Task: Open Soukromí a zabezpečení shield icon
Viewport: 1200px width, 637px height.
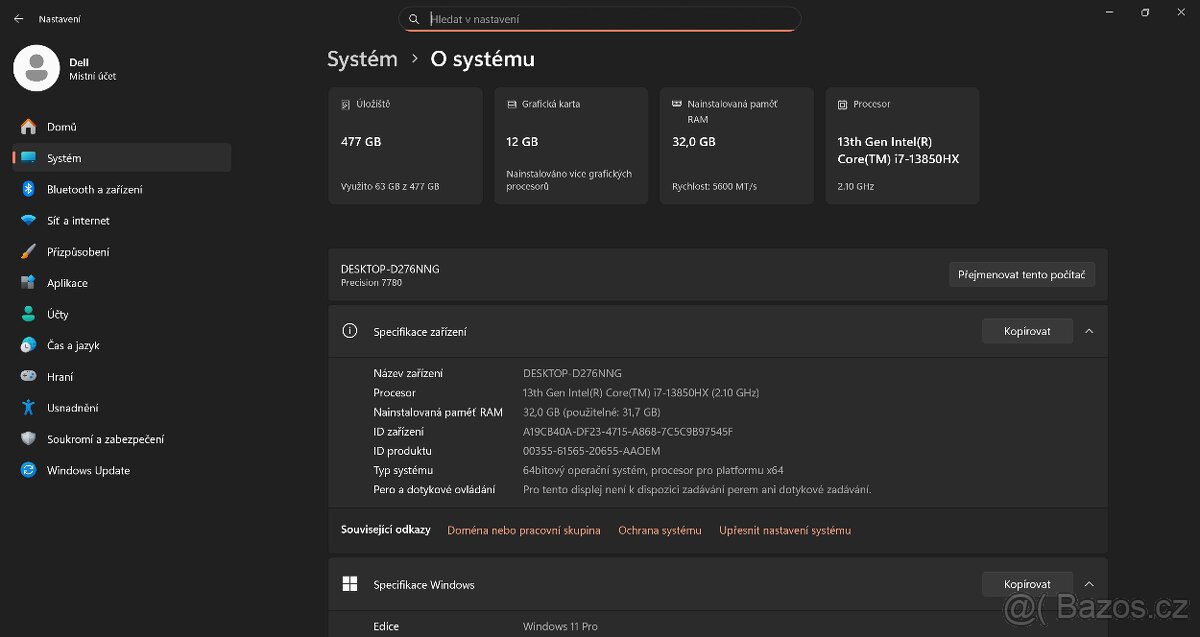Action: 28,438
